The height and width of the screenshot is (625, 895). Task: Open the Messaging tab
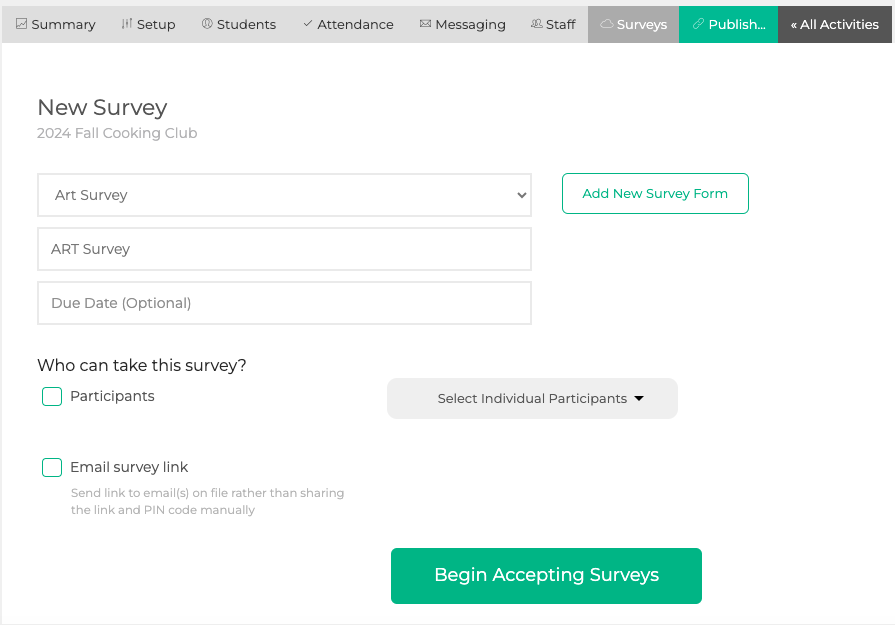coord(463,25)
